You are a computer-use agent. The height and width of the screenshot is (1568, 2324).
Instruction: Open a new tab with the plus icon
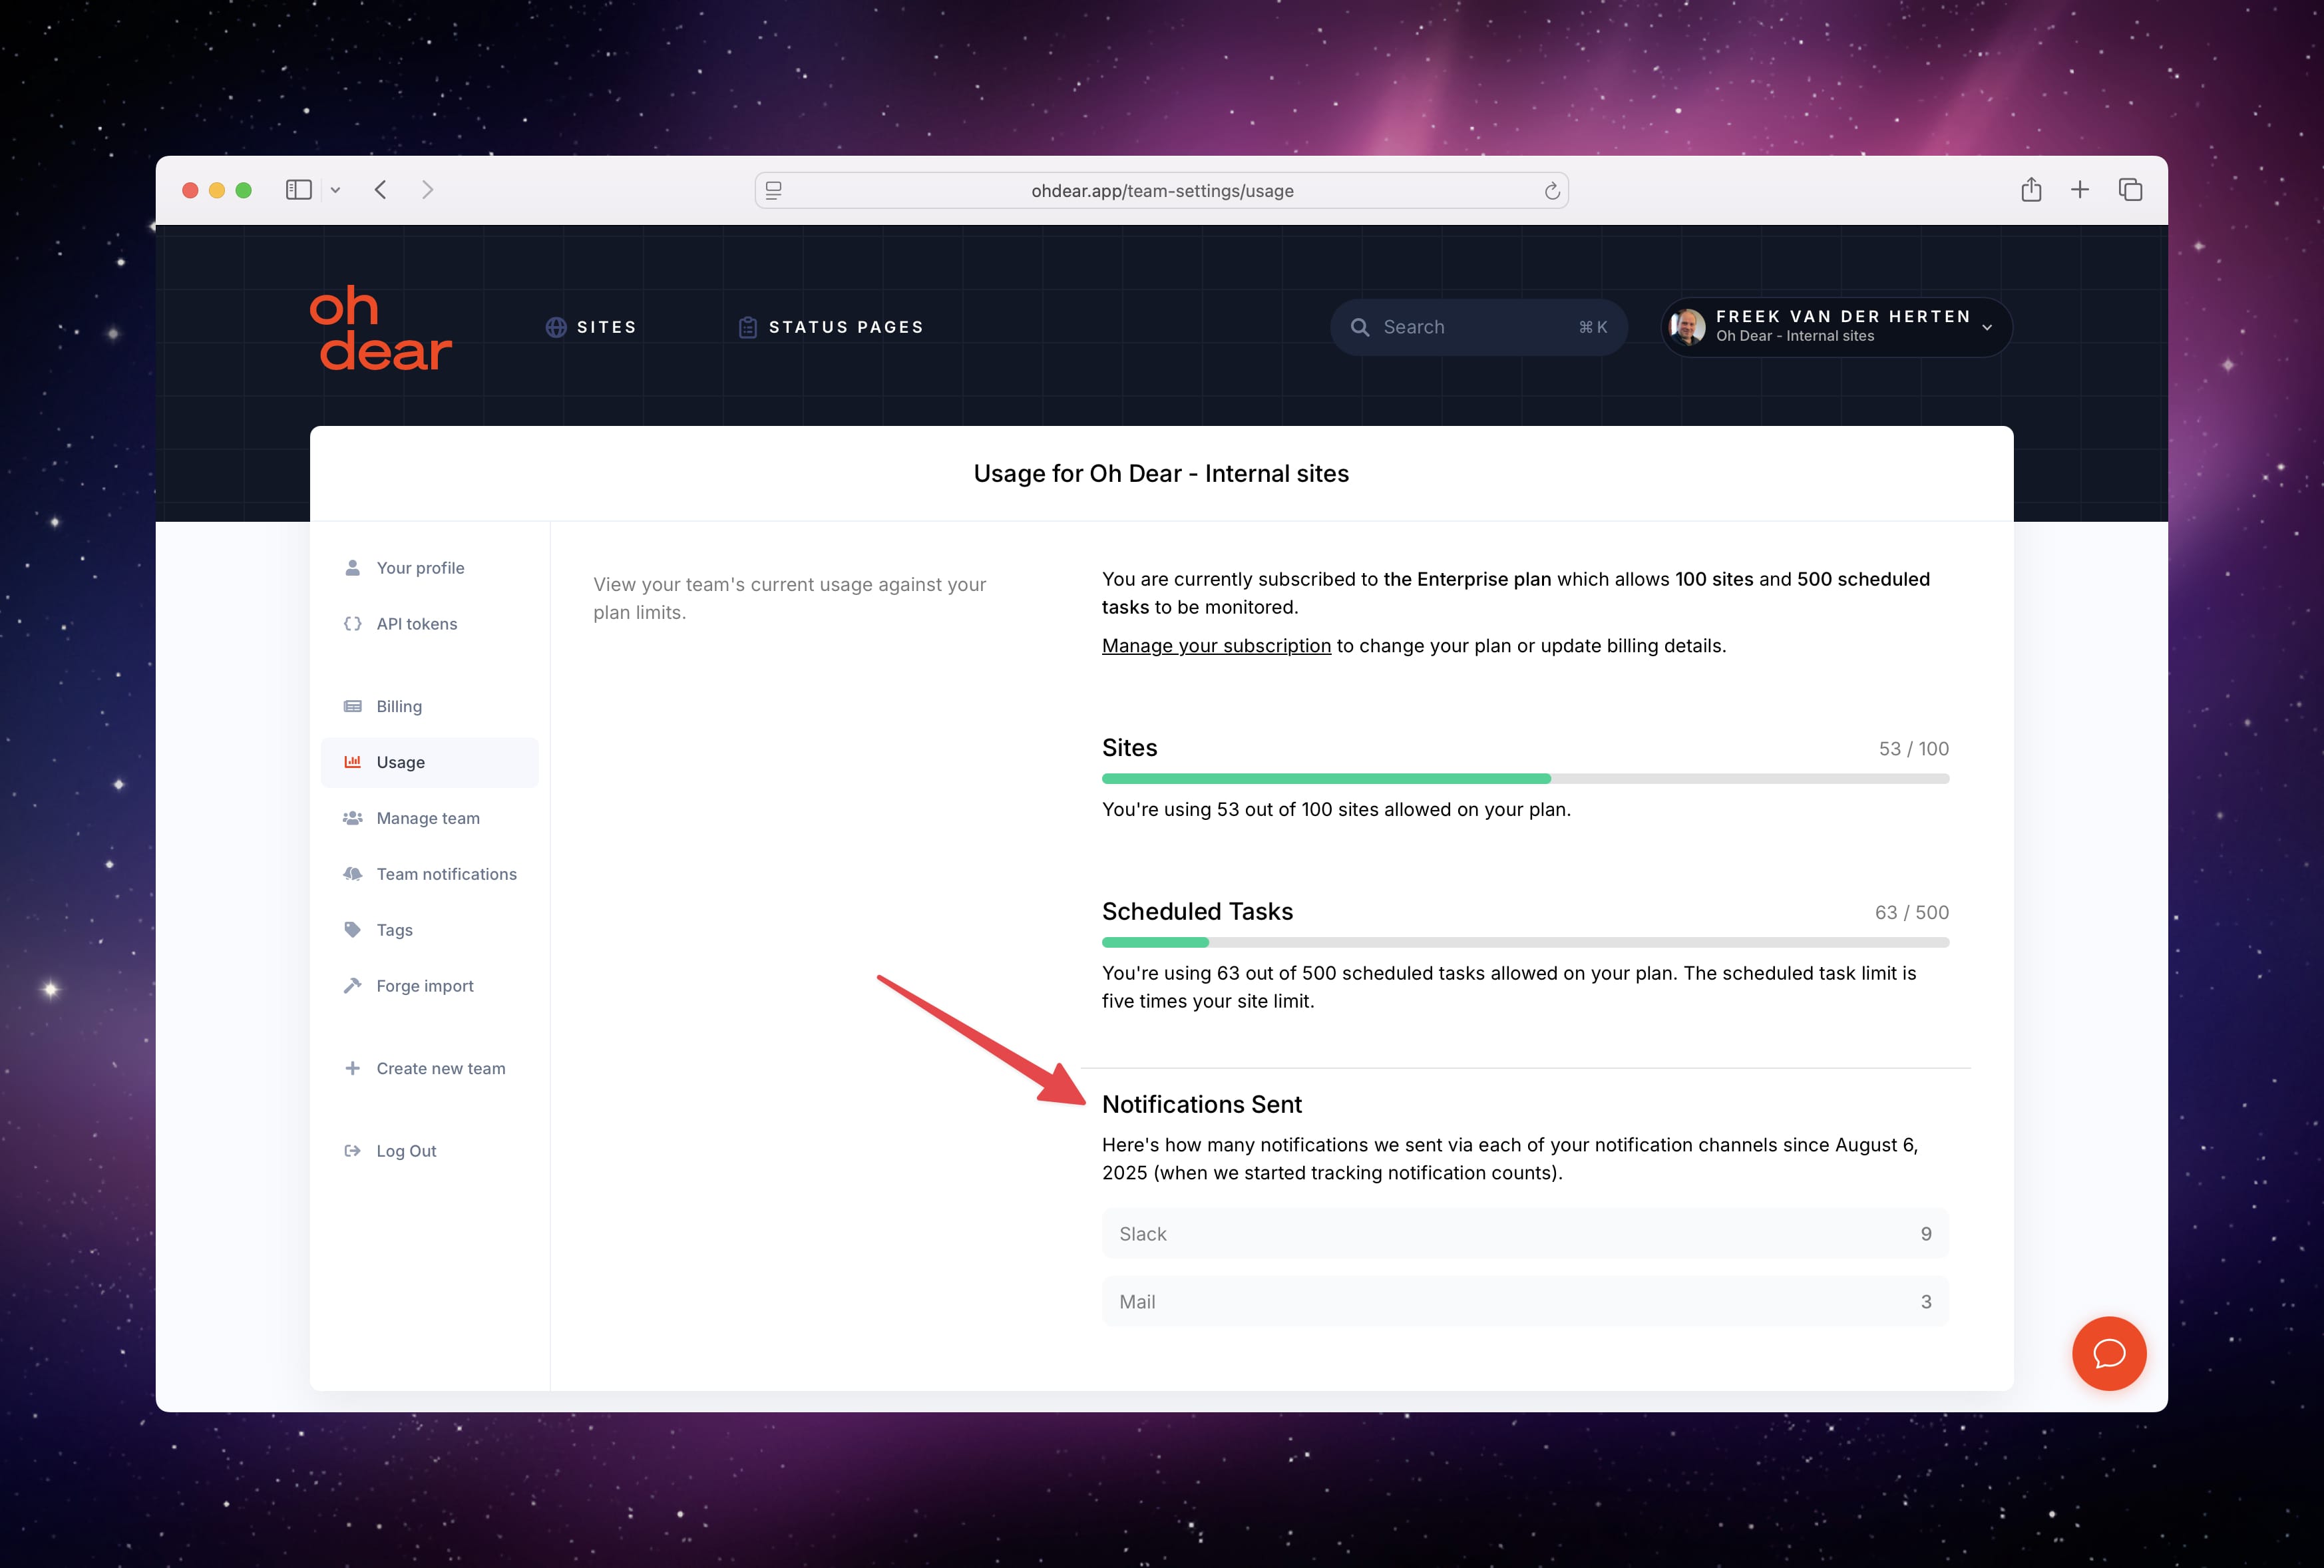pyautogui.click(x=2079, y=189)
